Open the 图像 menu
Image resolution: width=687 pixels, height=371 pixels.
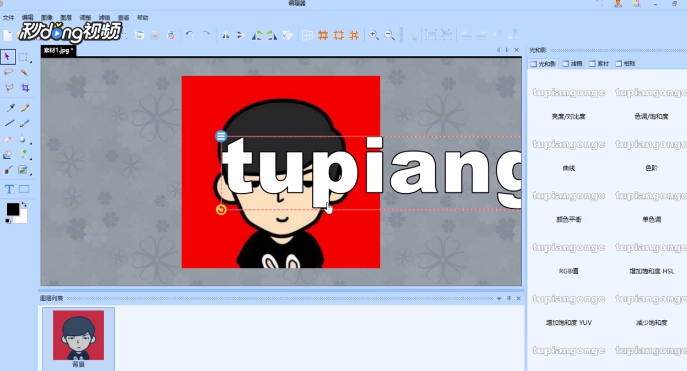coord(47,18)
